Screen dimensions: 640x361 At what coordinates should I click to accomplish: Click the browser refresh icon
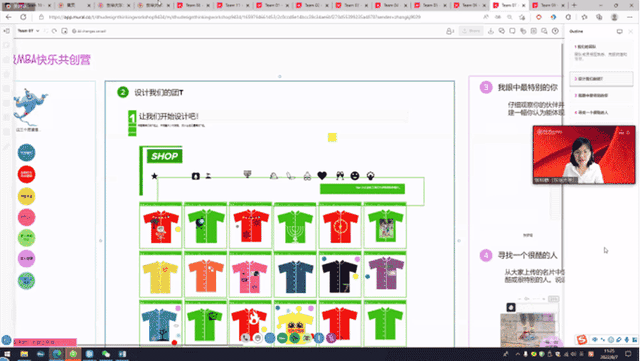point(23,17)
